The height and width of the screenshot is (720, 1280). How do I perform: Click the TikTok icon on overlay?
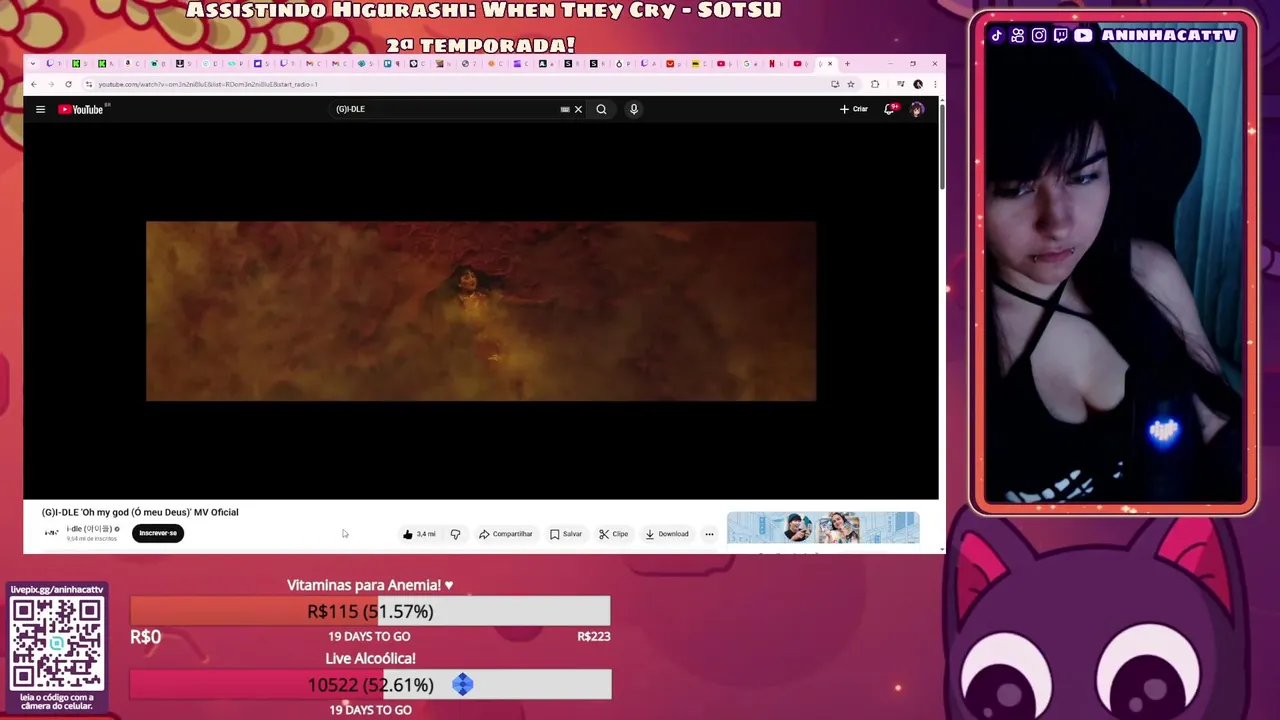click(996, 35)
